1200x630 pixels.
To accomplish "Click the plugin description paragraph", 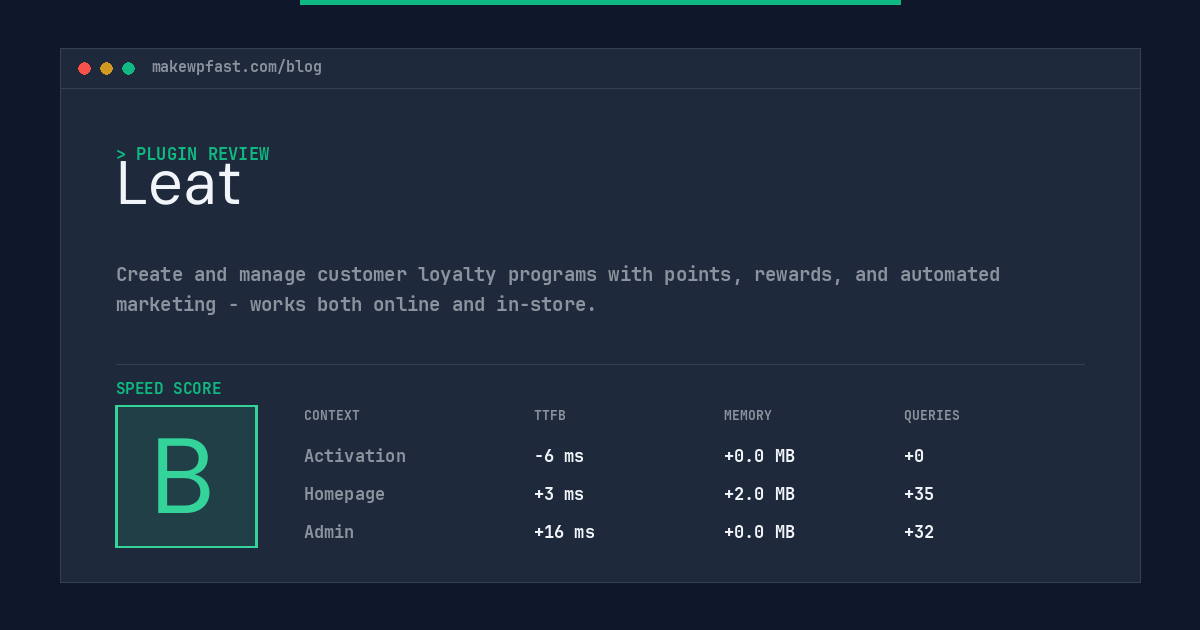I will coord(558,289).
